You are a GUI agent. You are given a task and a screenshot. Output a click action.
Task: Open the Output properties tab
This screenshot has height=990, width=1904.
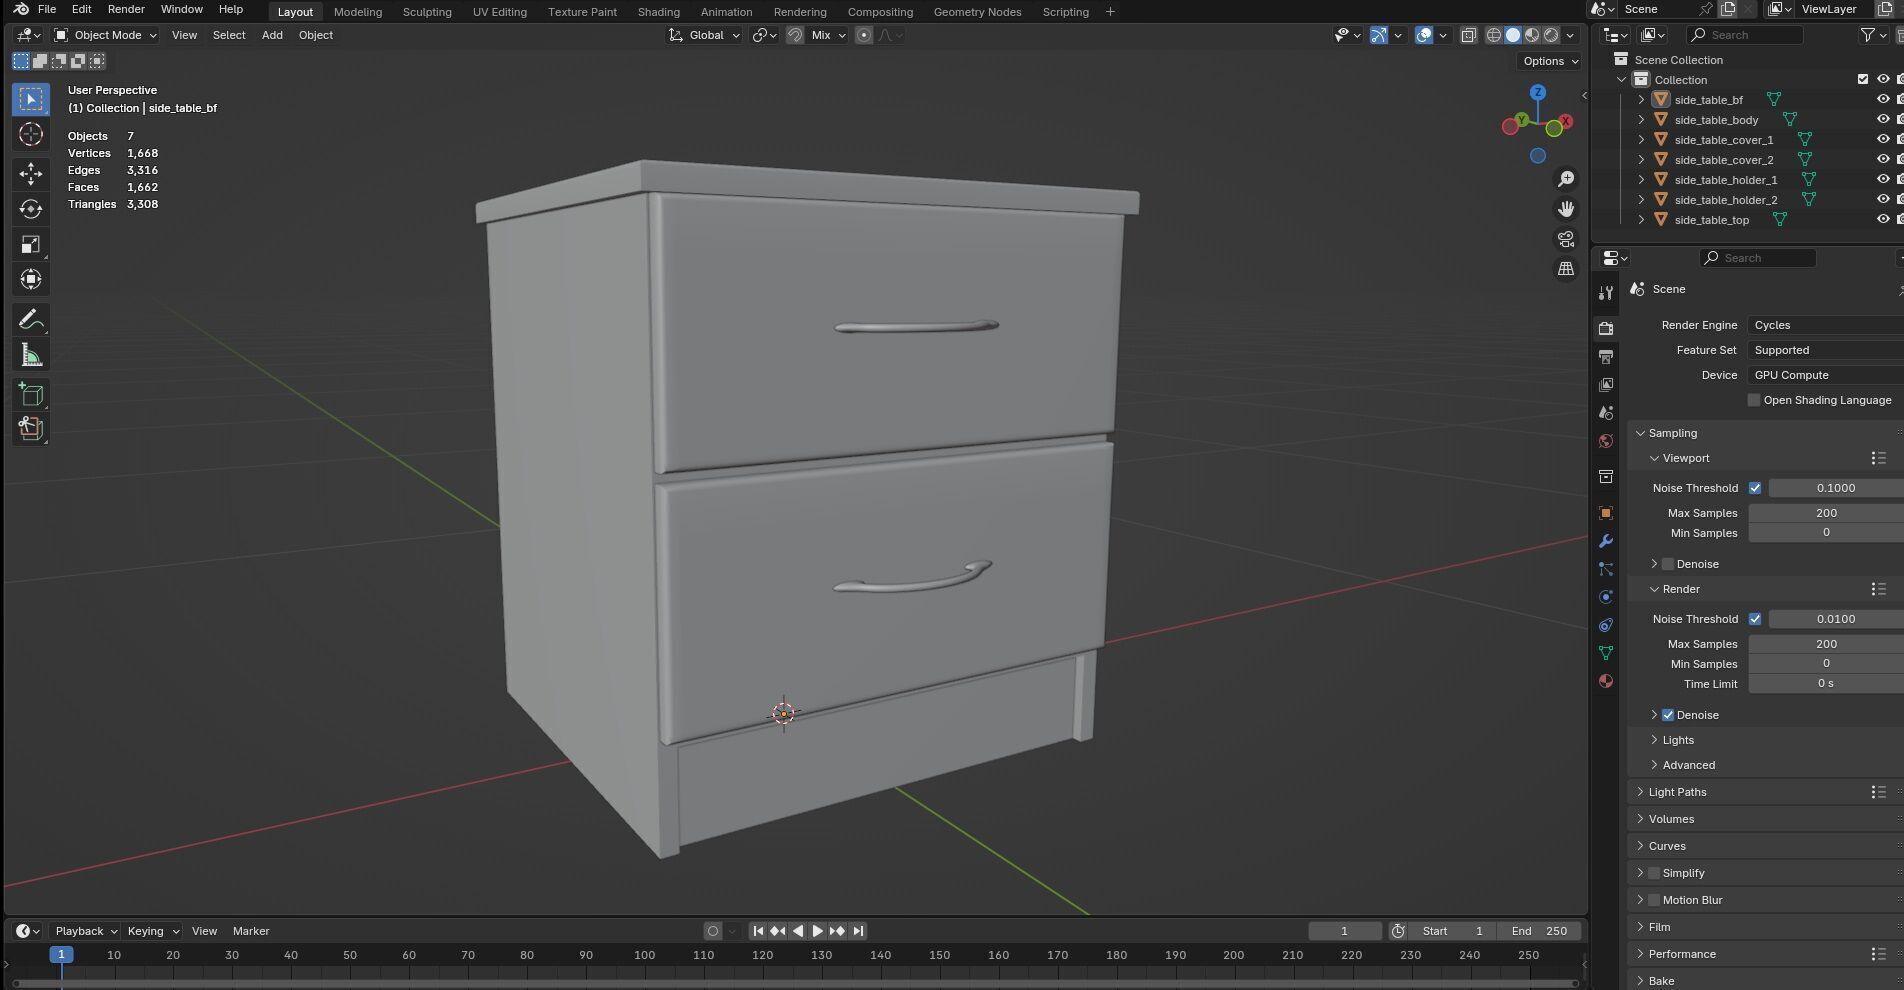pos(1606,356)
